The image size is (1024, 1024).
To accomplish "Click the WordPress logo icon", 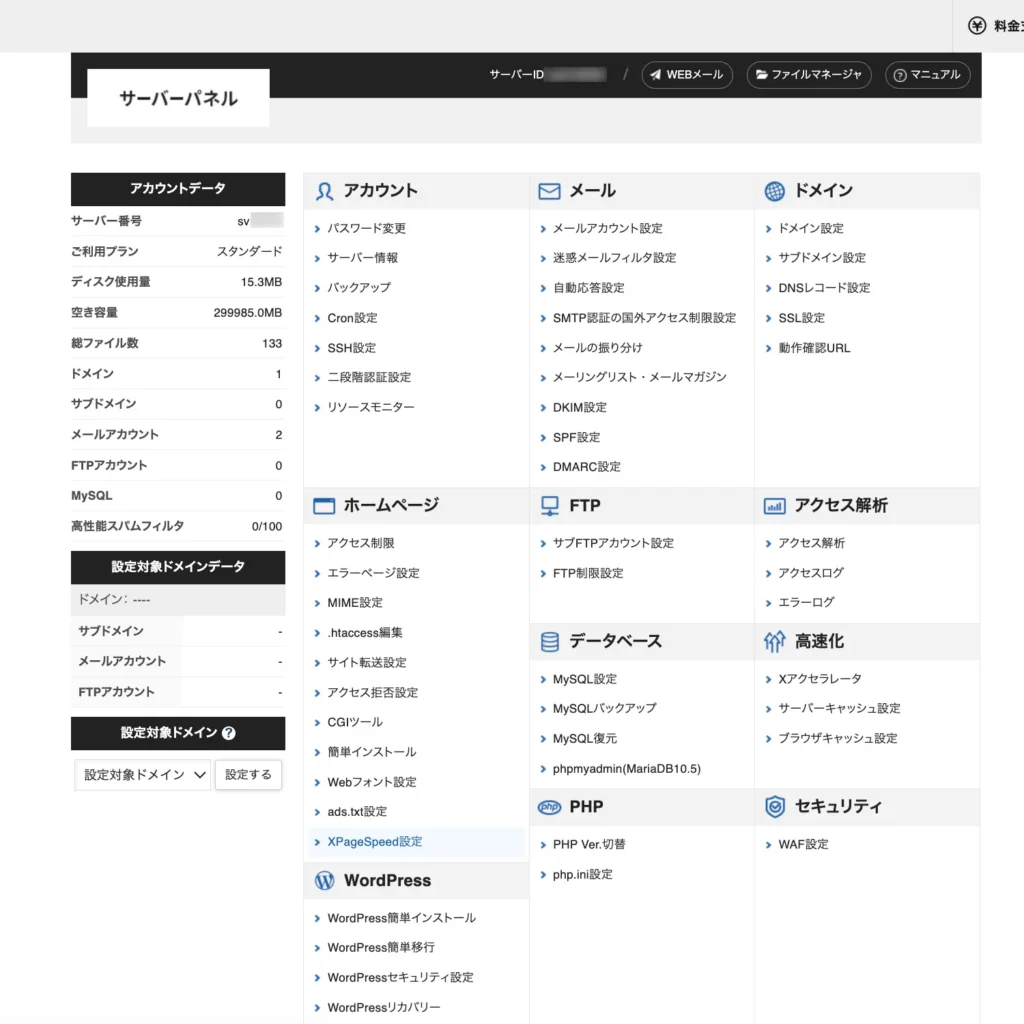I will pyautogui.click(x=324, y=881).
